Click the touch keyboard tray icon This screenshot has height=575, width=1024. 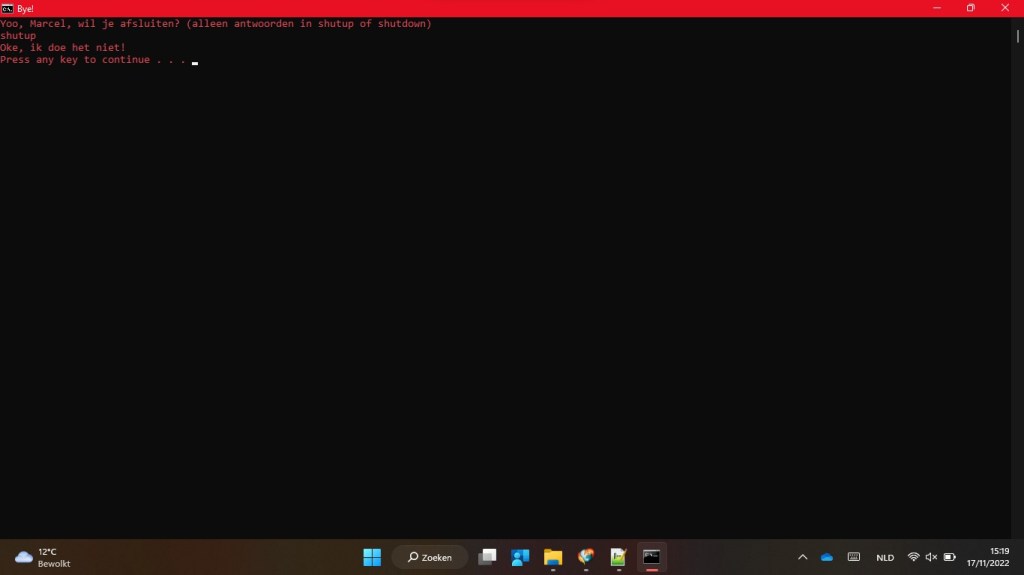853,557
